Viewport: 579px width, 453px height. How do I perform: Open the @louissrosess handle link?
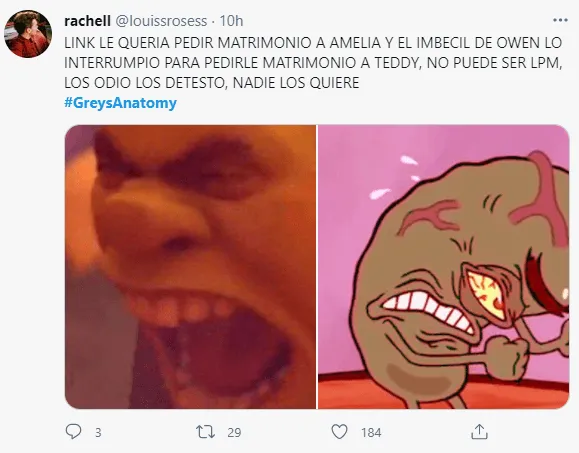(161, 21)
